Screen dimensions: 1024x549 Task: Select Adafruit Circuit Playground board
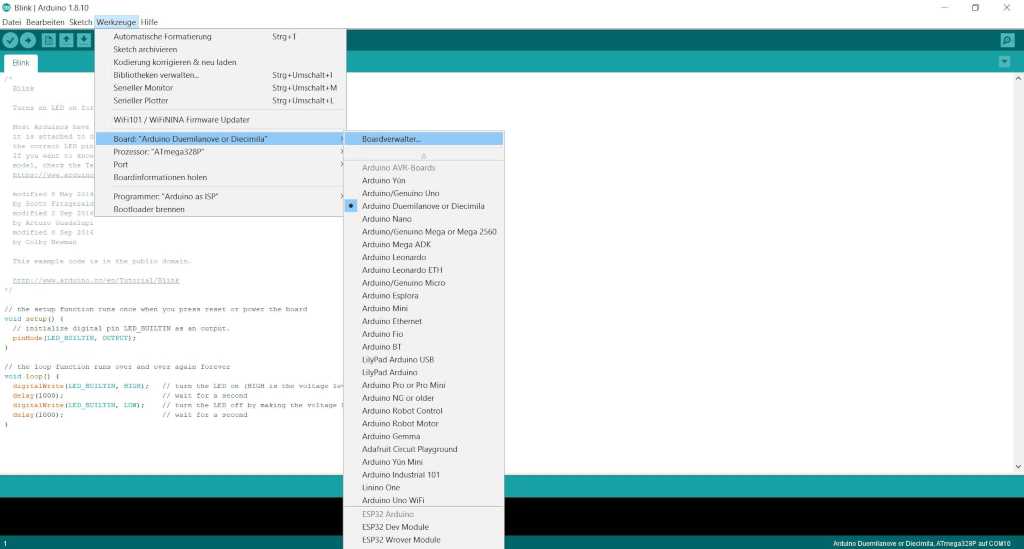click(x=424, y=449)
